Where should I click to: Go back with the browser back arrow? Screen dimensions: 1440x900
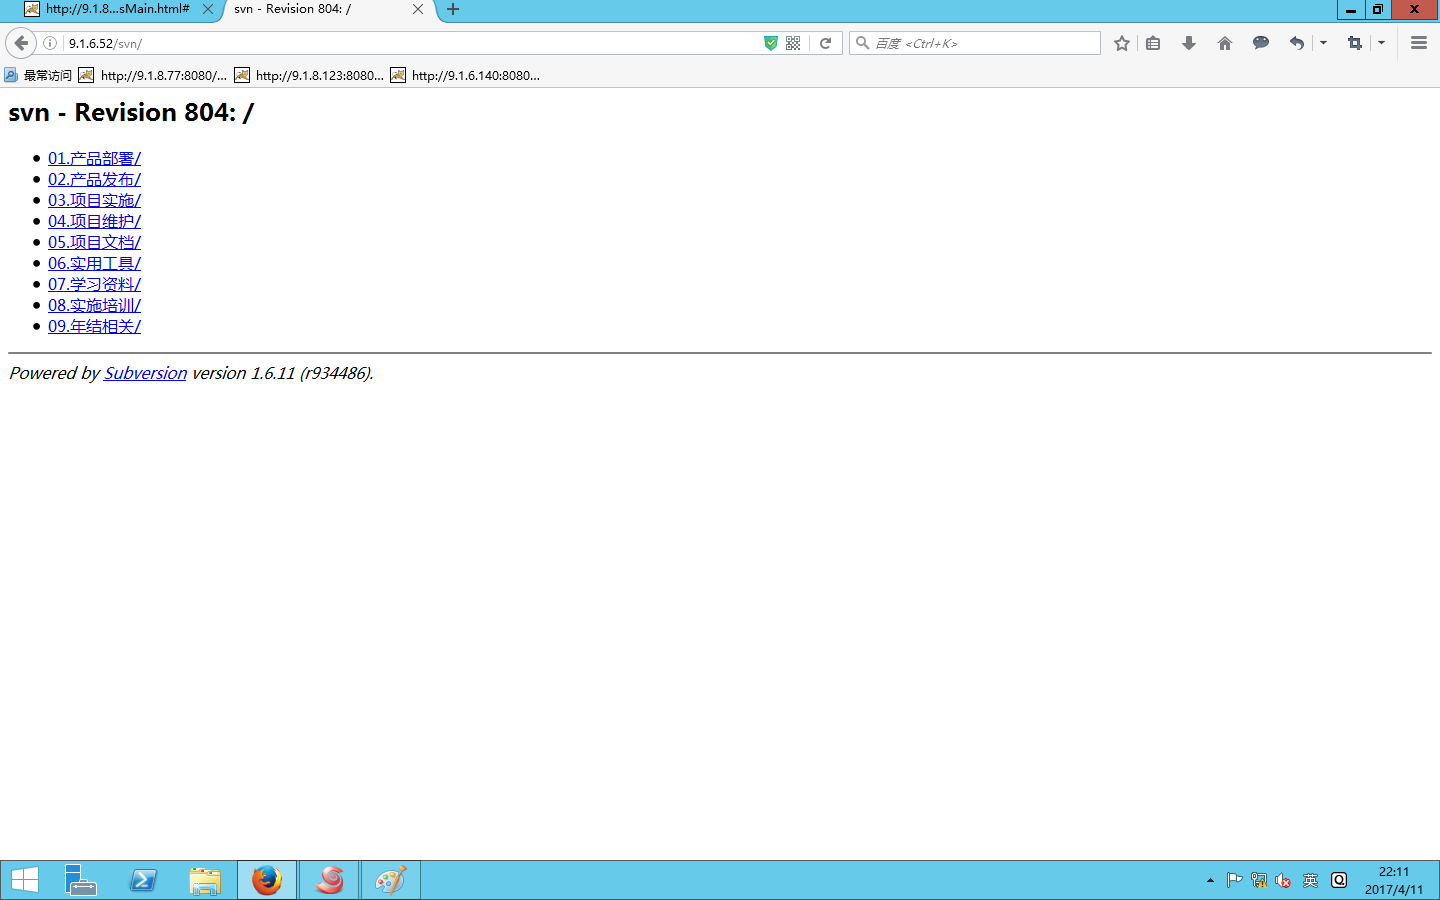pyautogui.click(x=21, y=43)
